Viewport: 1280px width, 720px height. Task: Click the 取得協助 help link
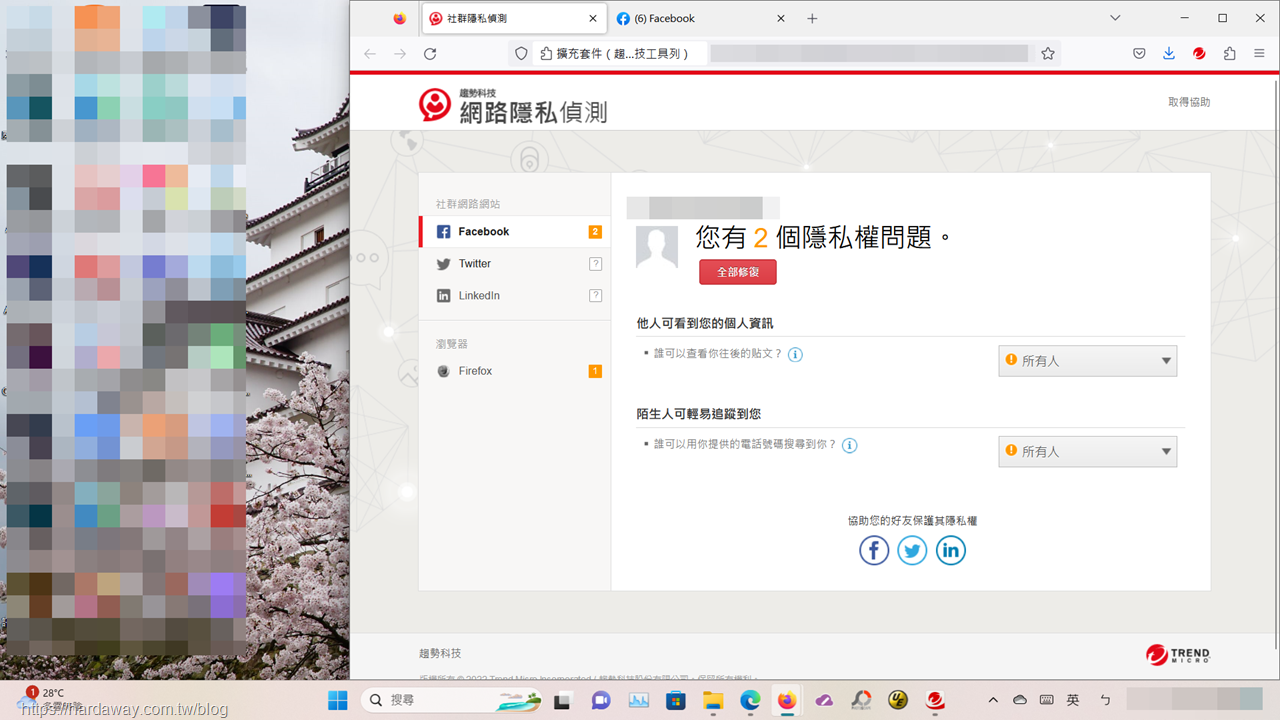pos(1189,102)
